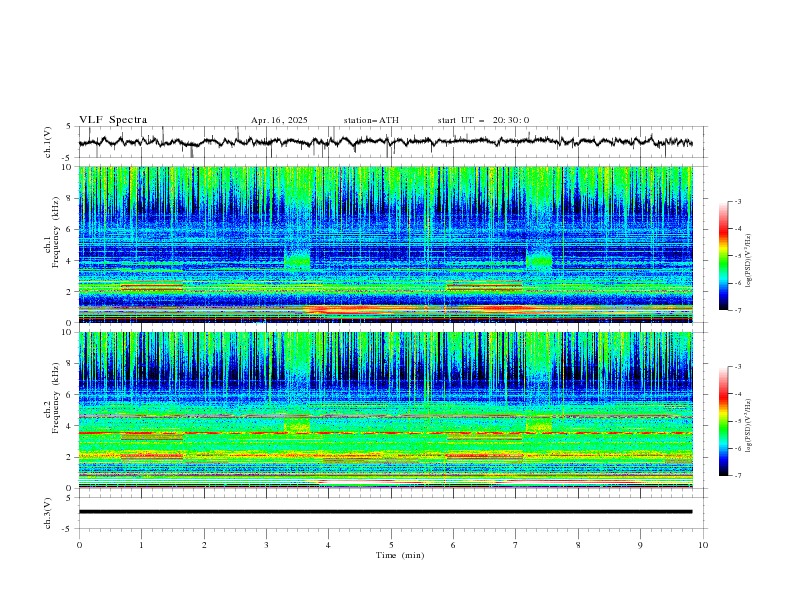Screen dimensions: 792x612
Task: Click time axis tick label "9"
Action: 640,545
